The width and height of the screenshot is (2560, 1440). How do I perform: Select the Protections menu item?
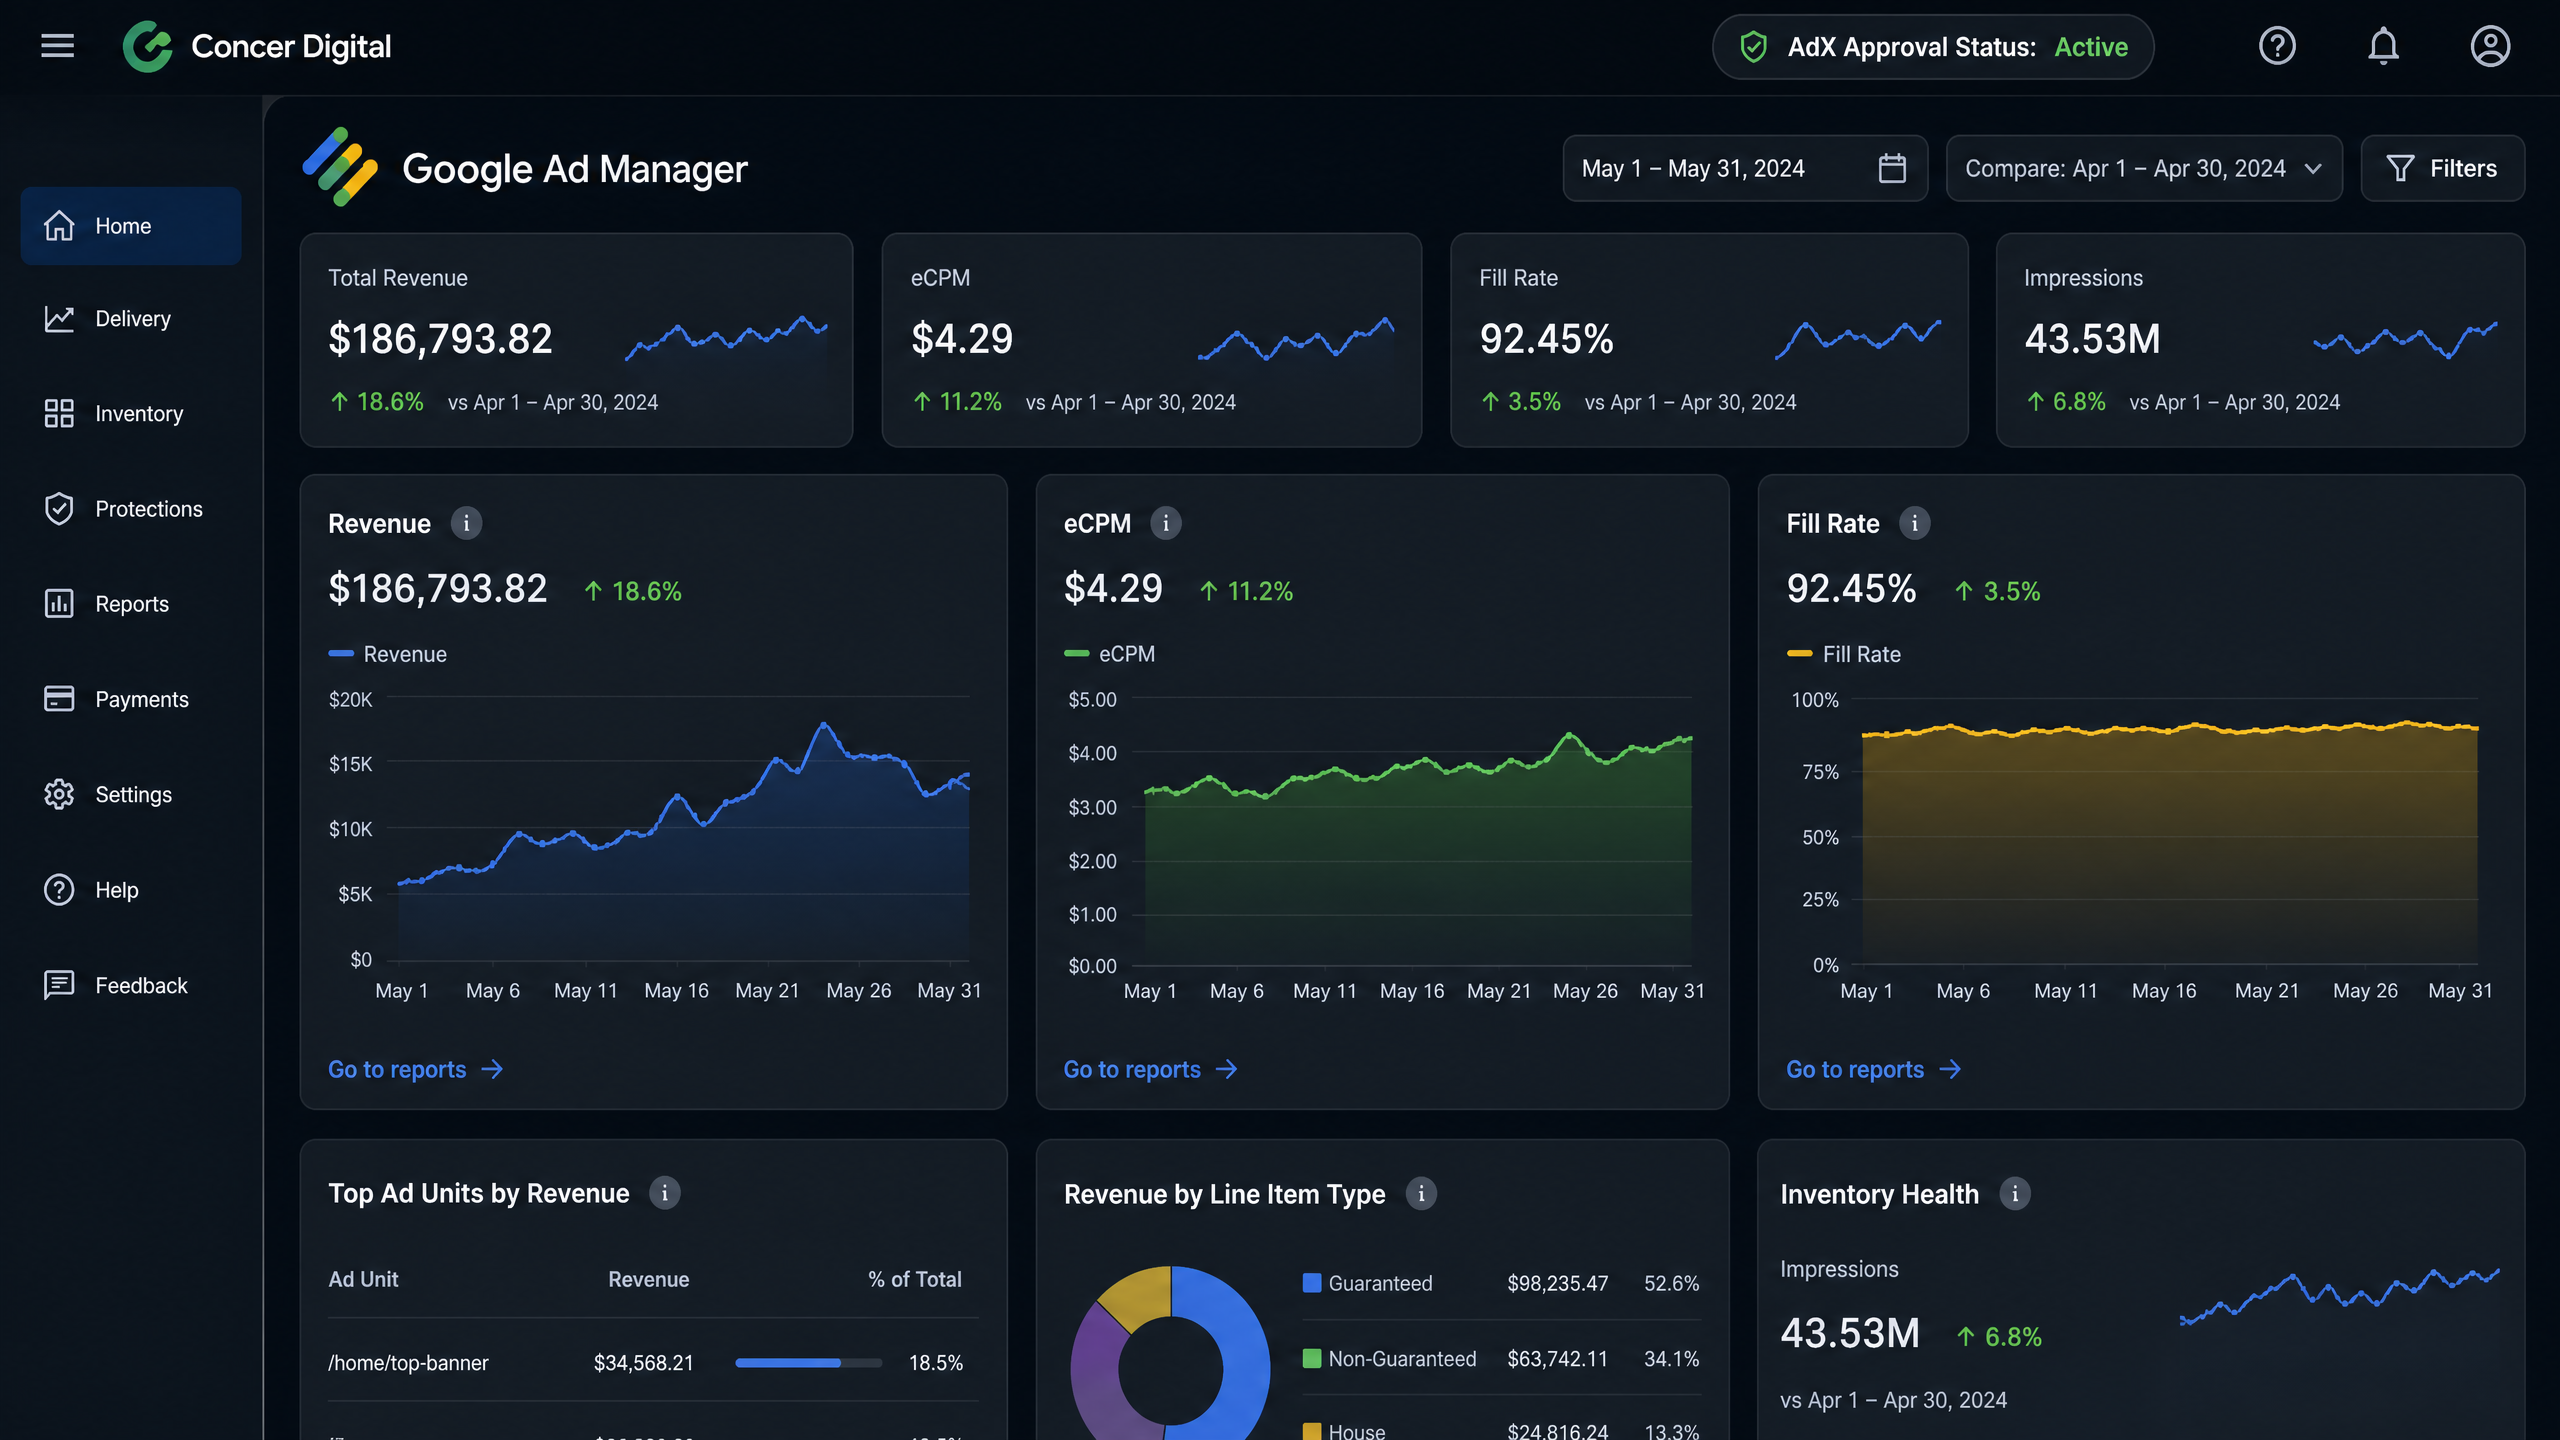pyautogui.click(x=131, y=509)
